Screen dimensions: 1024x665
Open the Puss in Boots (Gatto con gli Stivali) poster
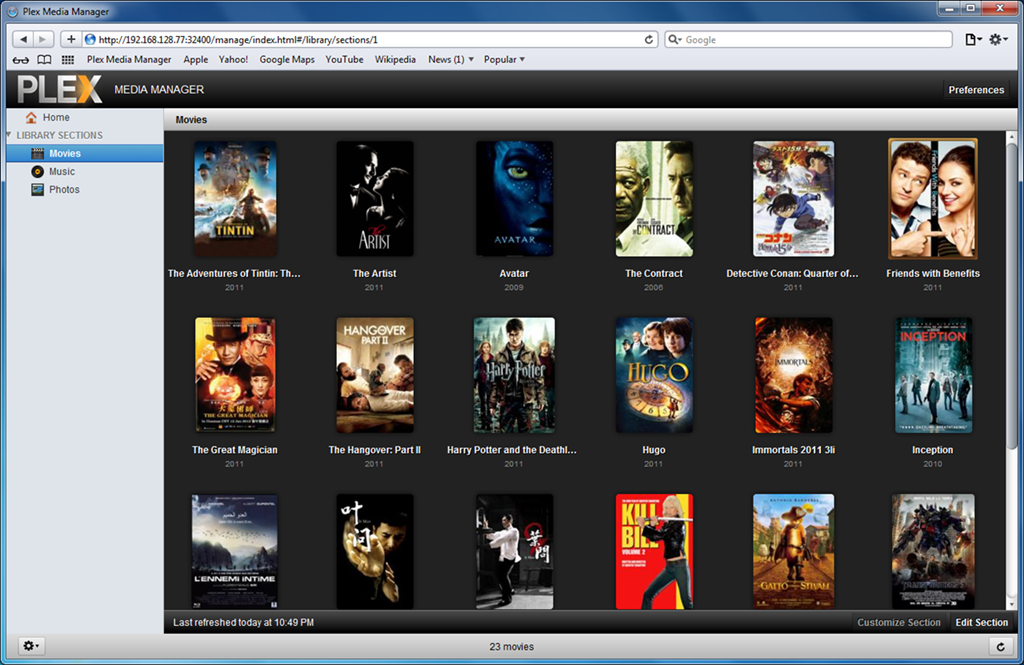click(793, 551)
